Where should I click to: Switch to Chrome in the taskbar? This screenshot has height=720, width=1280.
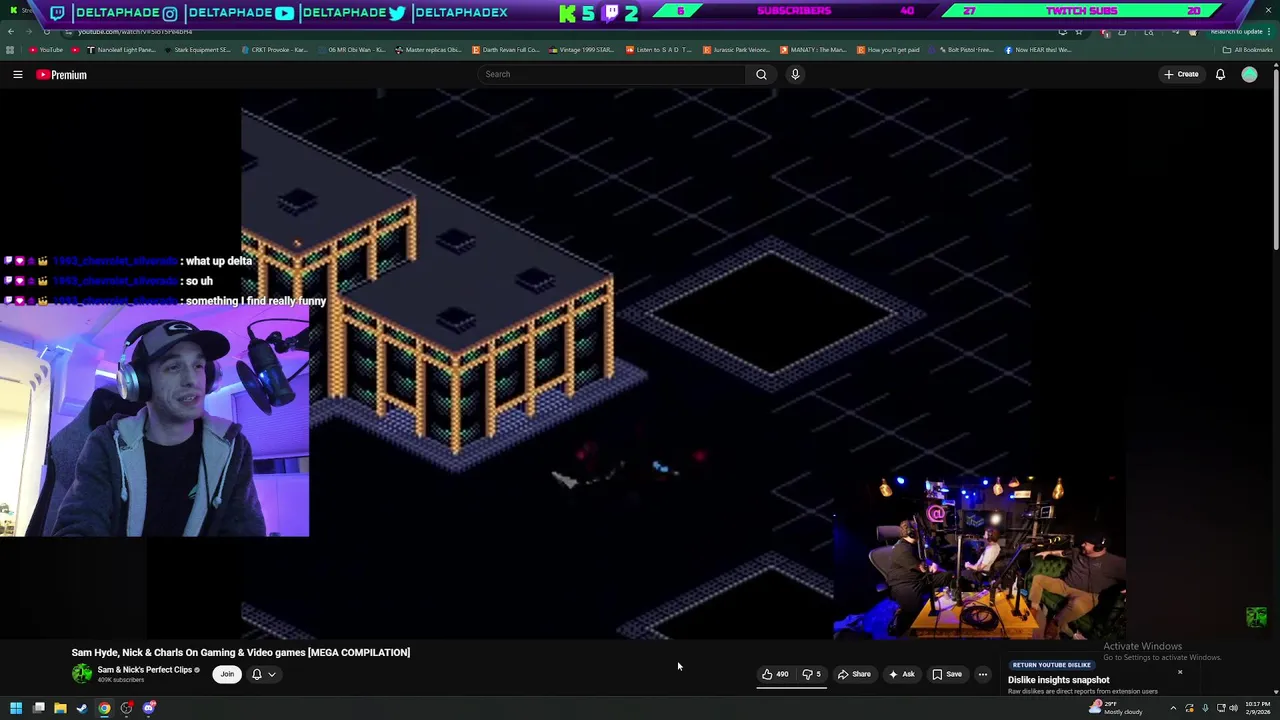(x=104, y=708)
